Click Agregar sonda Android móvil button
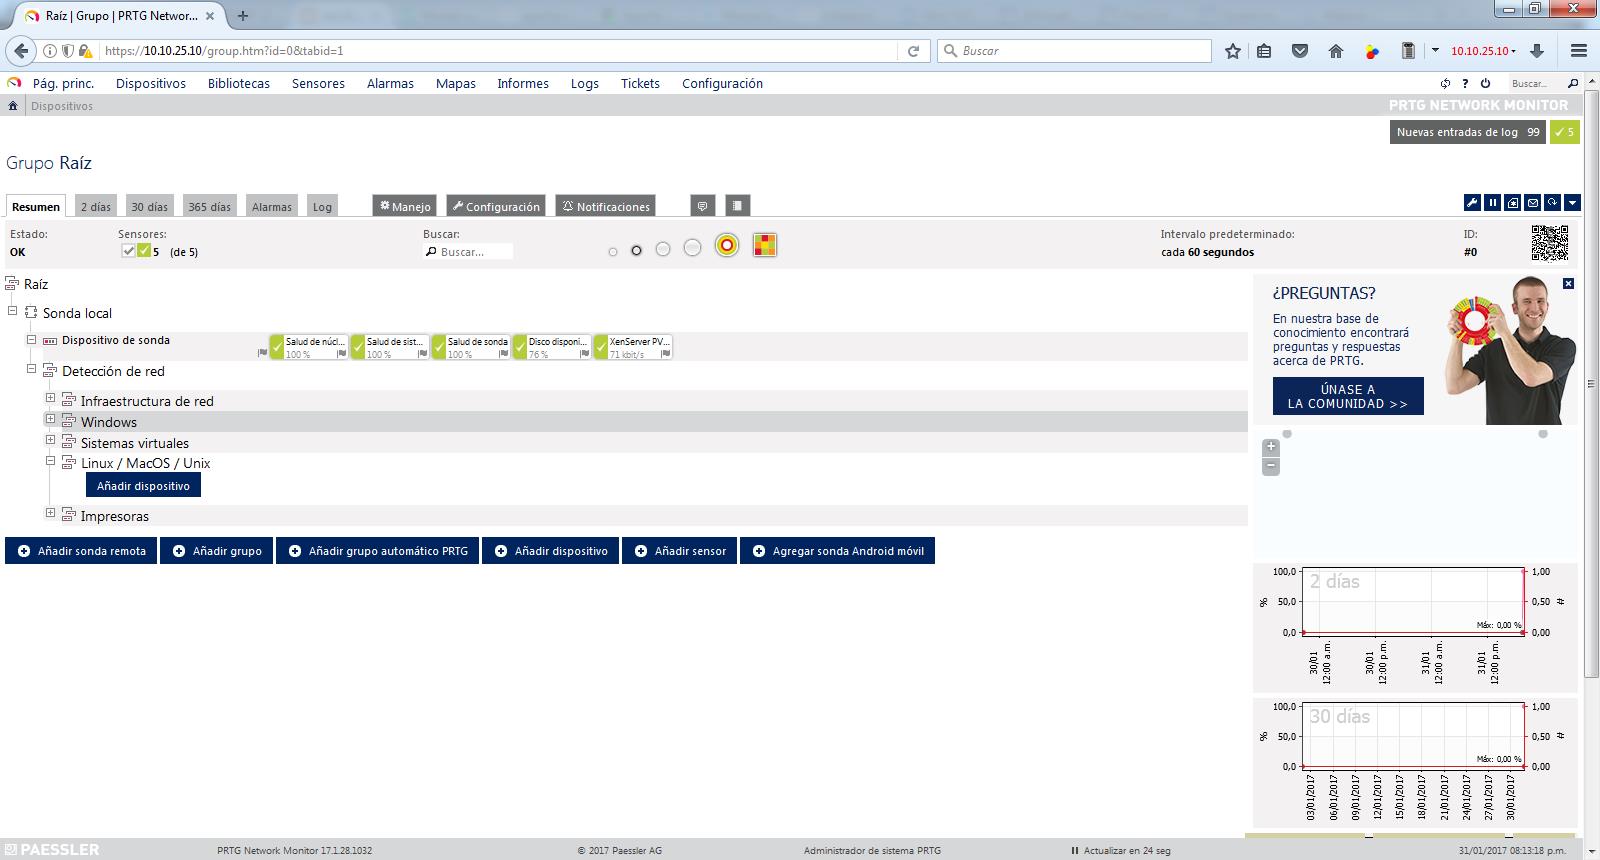1600x860 pixels. click(838, 551)
